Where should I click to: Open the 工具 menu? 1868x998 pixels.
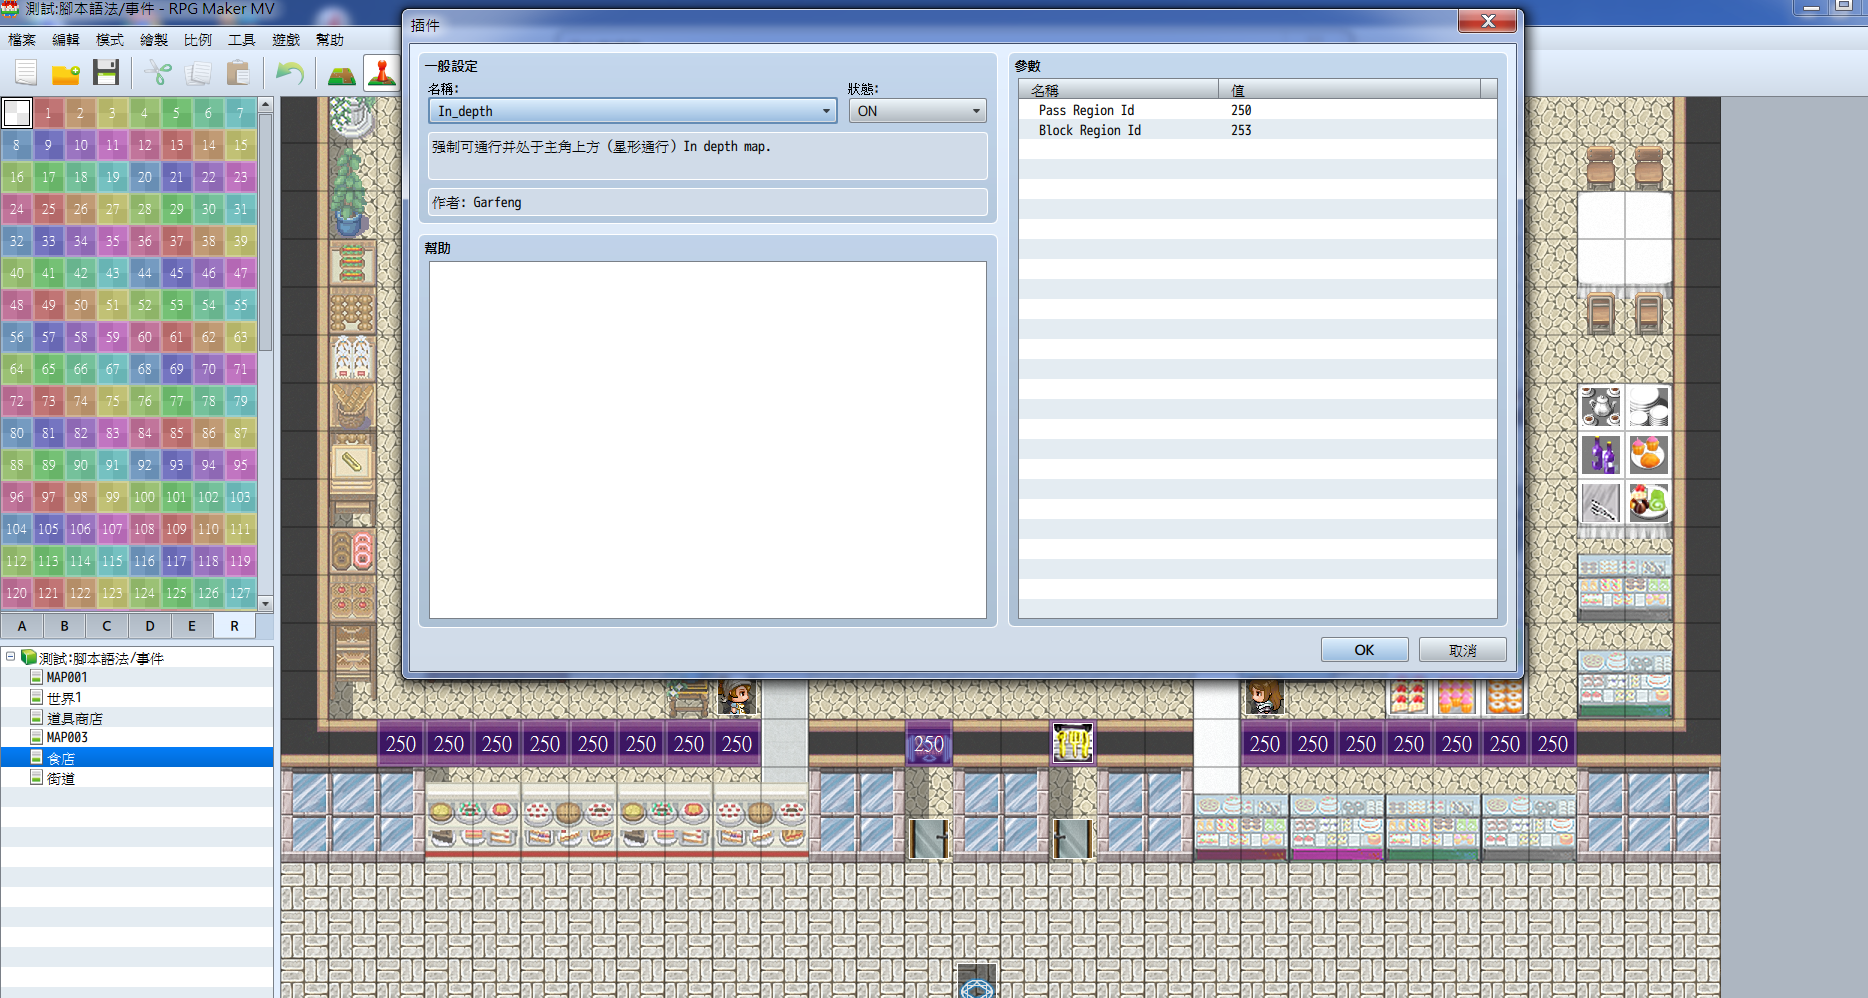click(x=241, y=40)
